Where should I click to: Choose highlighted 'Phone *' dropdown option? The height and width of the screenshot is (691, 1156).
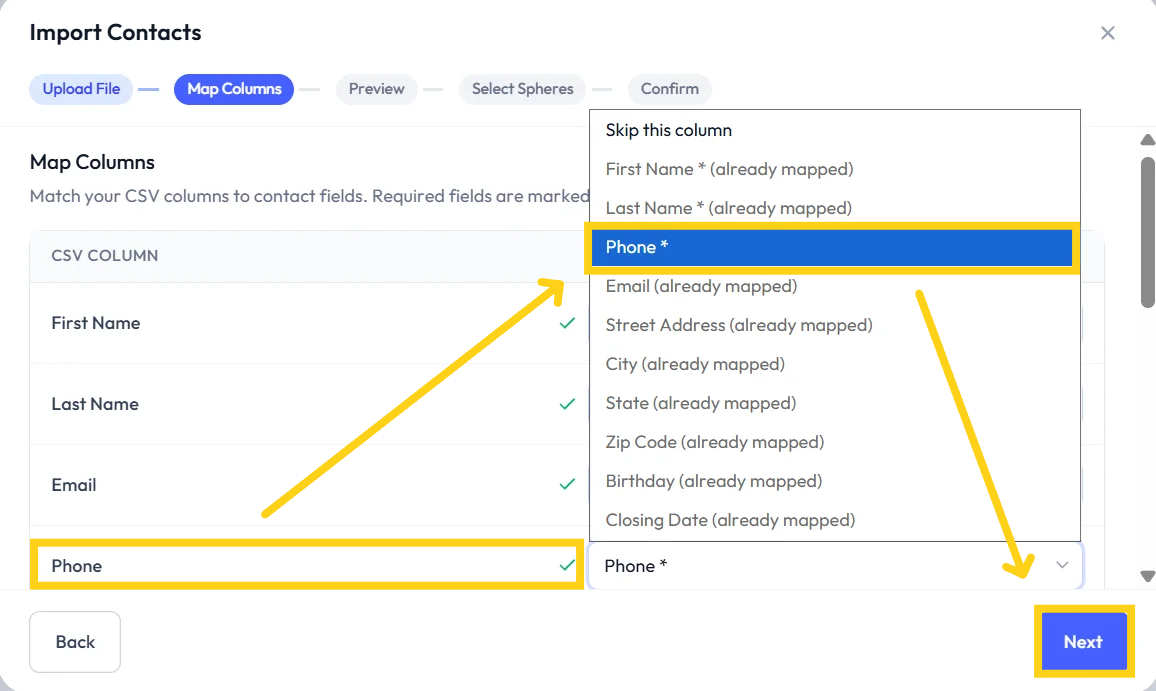(830, 247)
